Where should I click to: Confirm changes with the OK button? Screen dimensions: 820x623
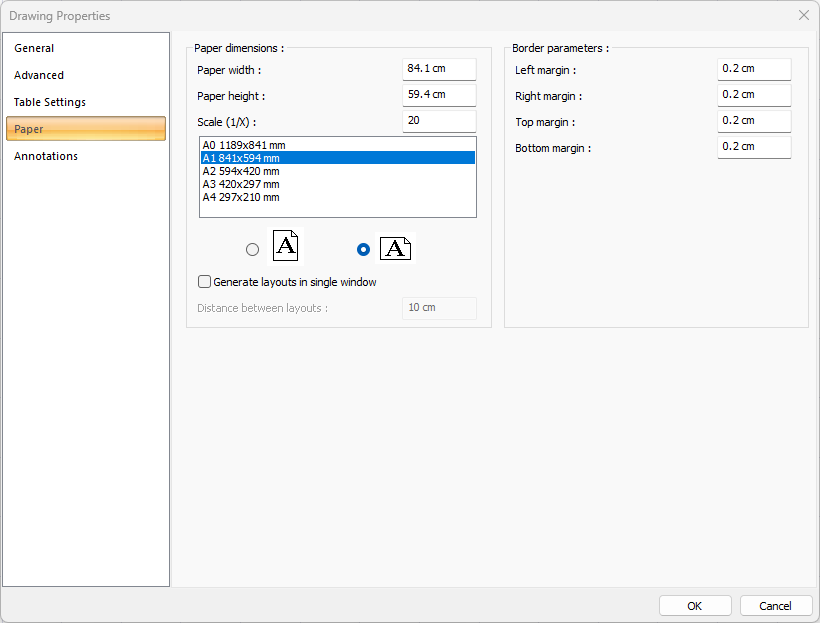[695, 606]
